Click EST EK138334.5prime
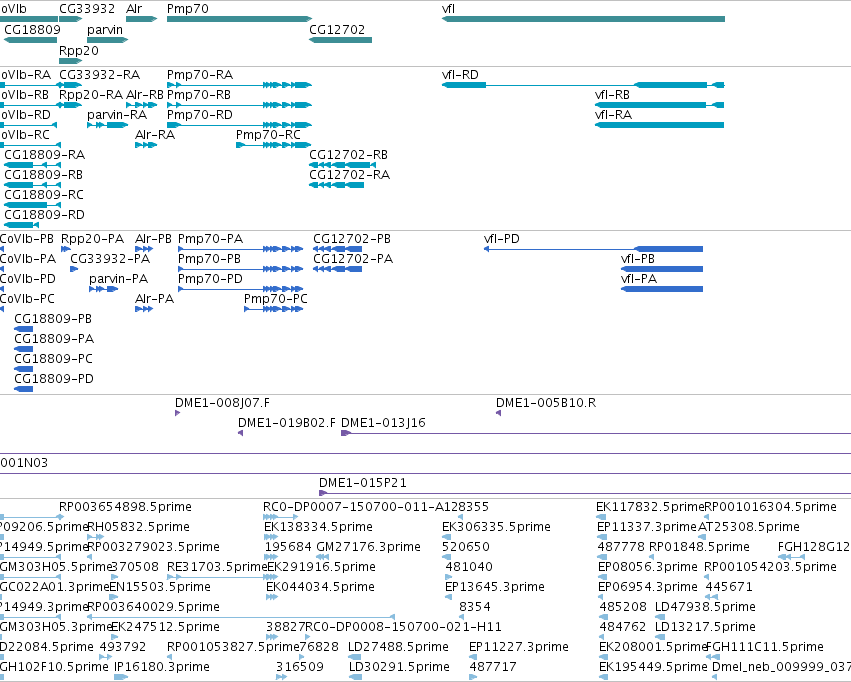Screen dimensions: 851x682 [x=319, y=527]
